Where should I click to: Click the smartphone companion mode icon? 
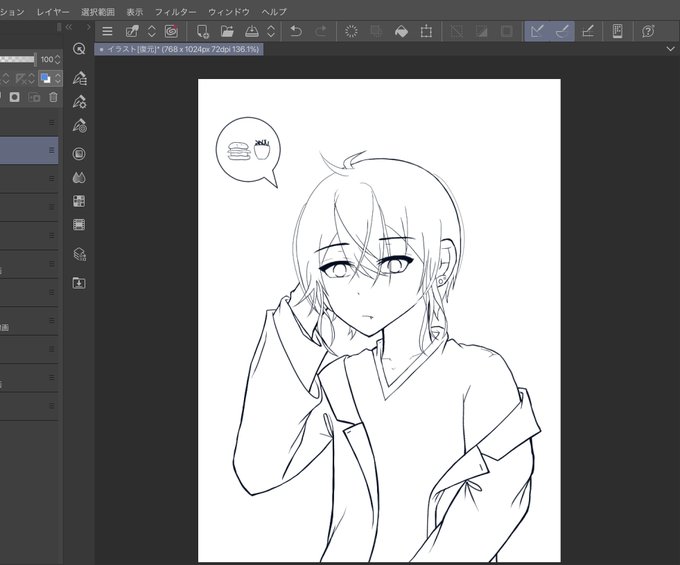point(618,31)
